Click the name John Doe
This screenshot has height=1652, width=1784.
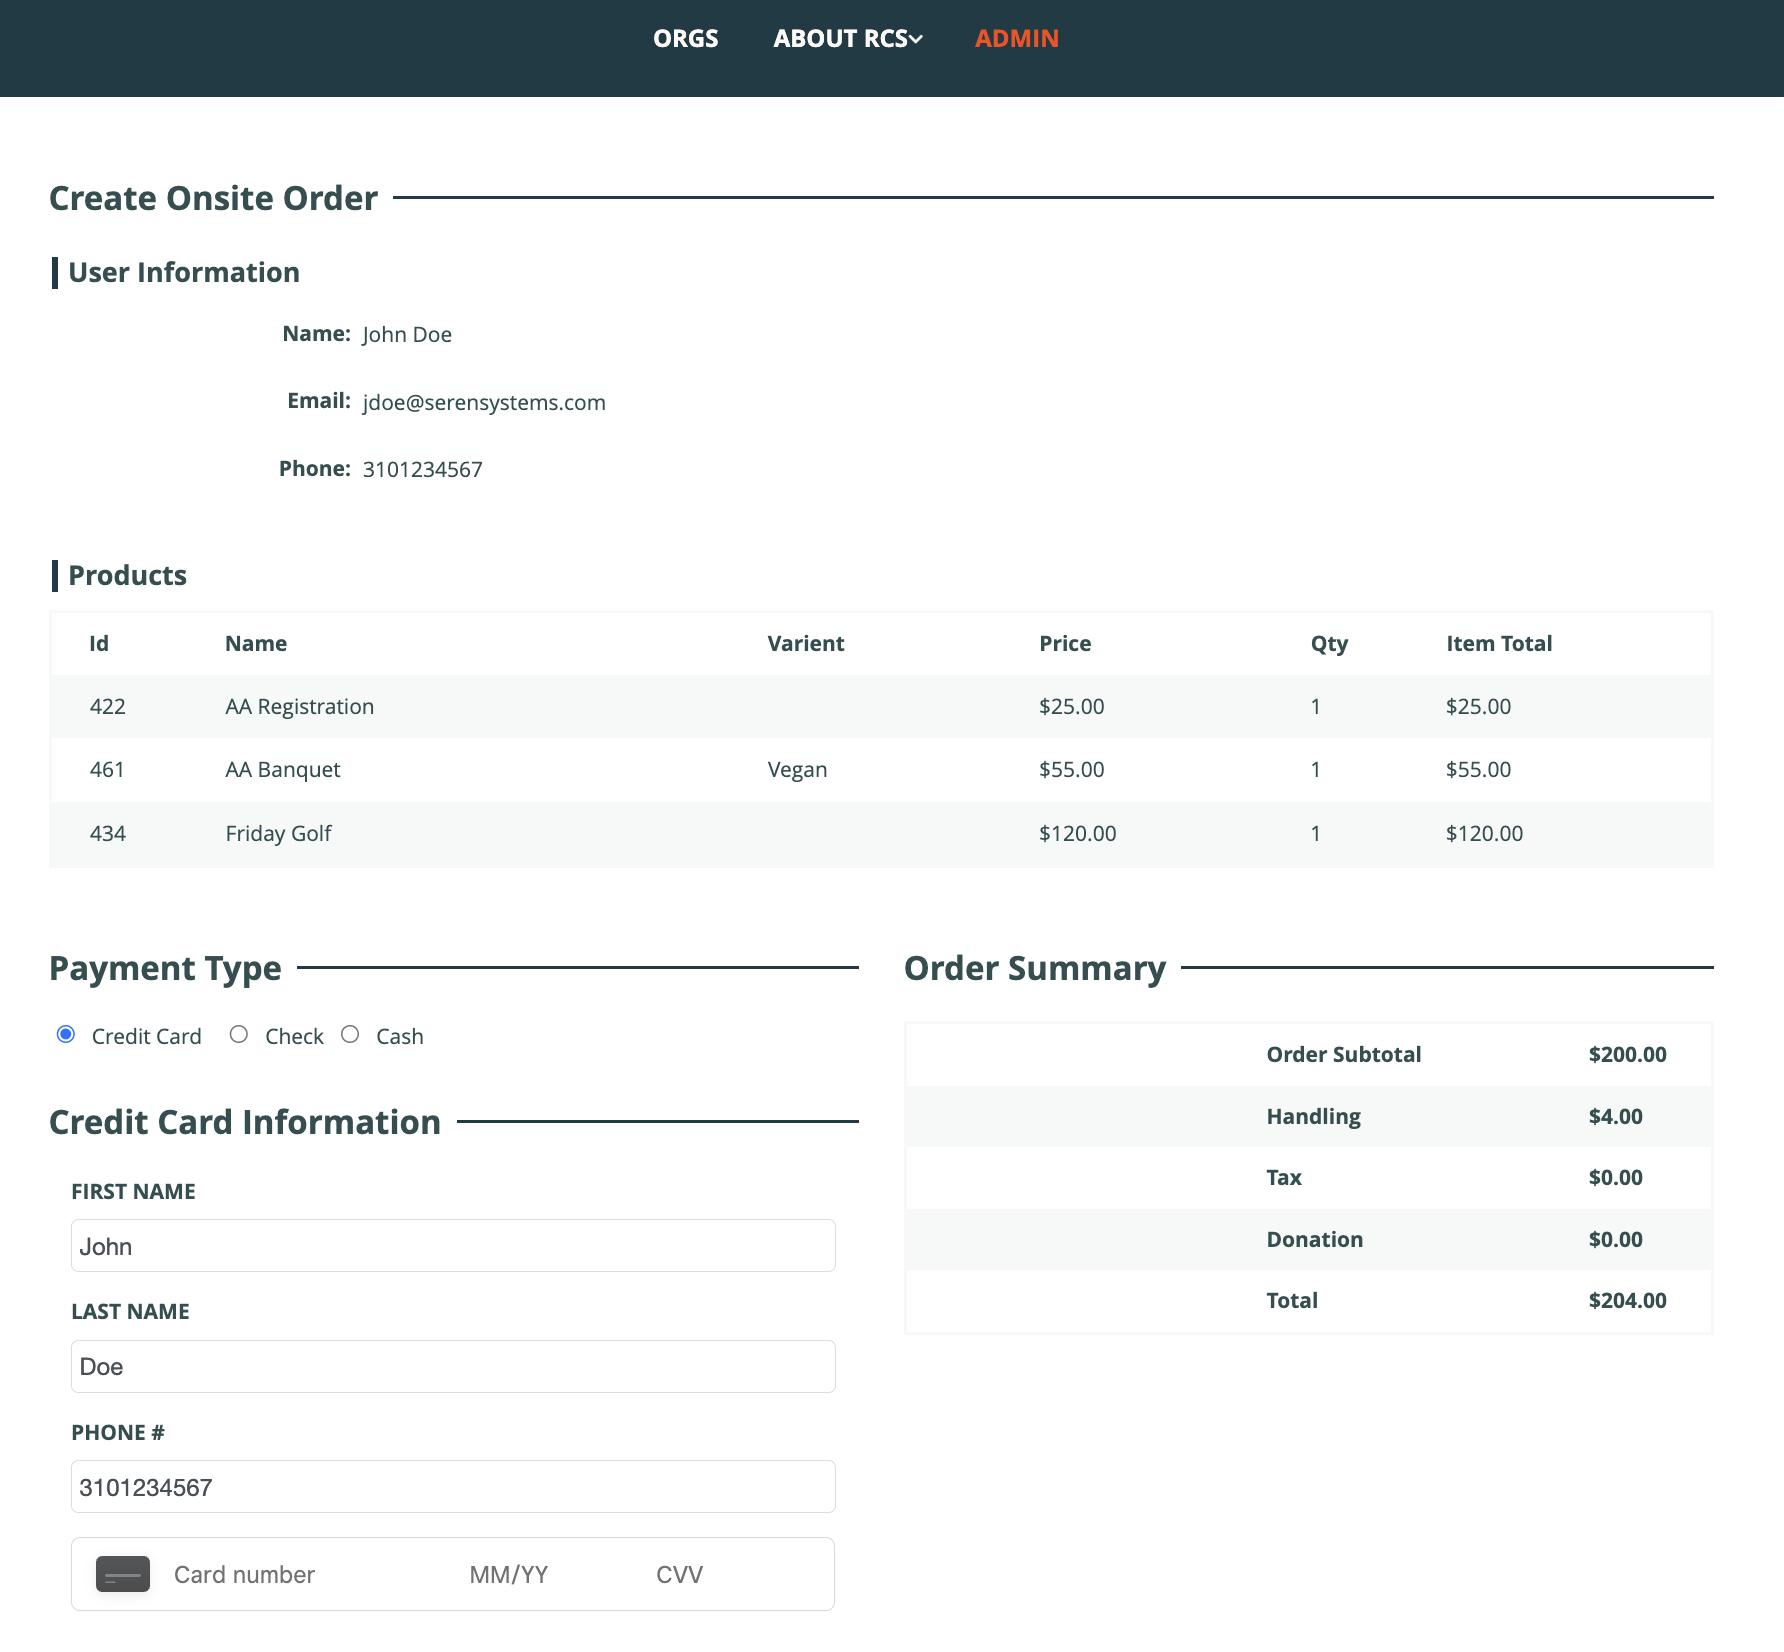(x=407, y=334)
